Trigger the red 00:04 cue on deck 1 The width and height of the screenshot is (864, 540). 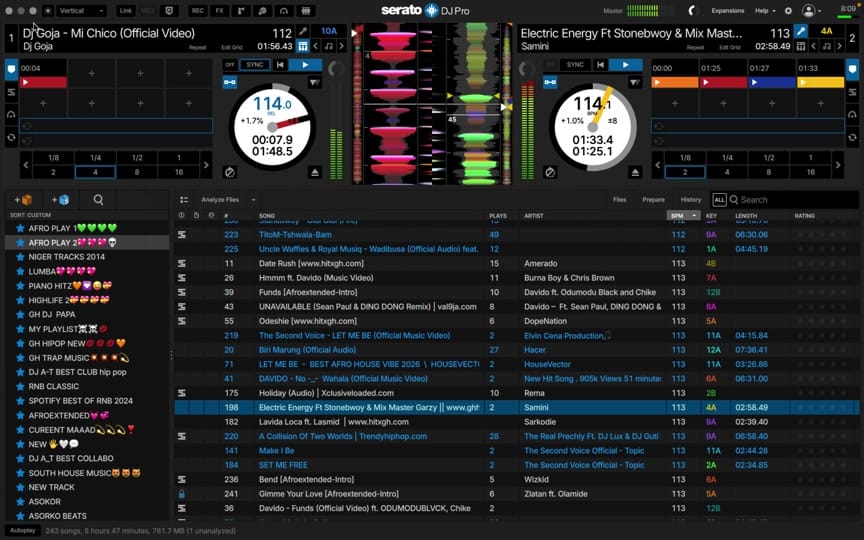coord(43,82)
